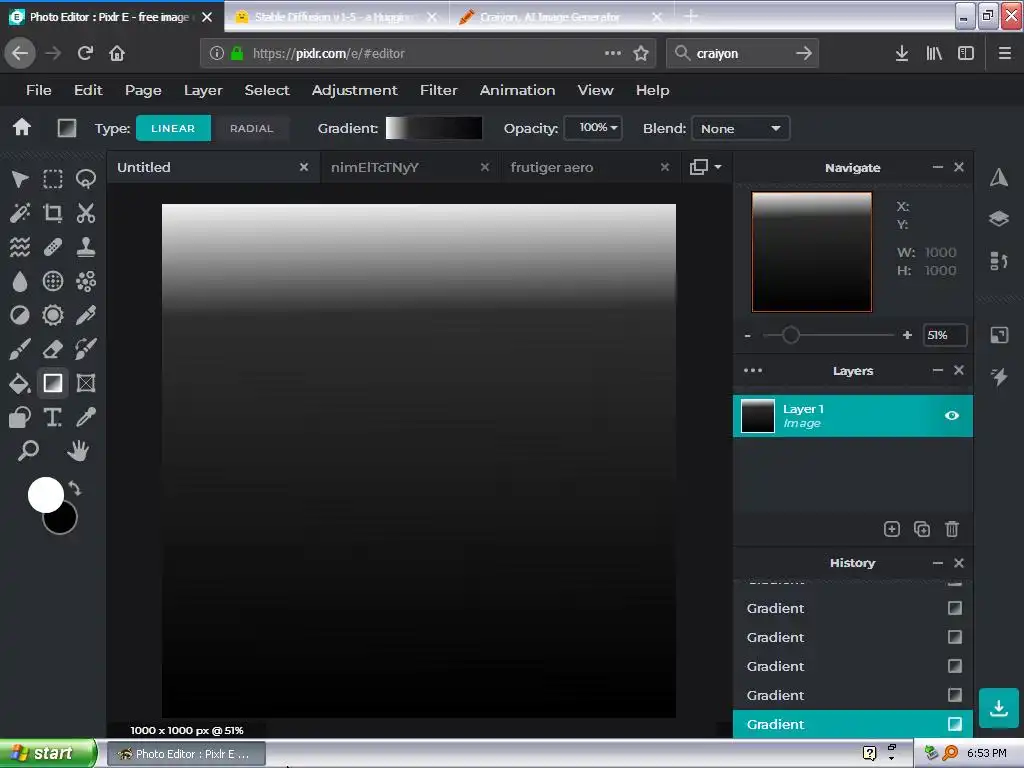Collapse the Navigate panel
This screenshot has height=768, width=1024.
coord(938,167)
